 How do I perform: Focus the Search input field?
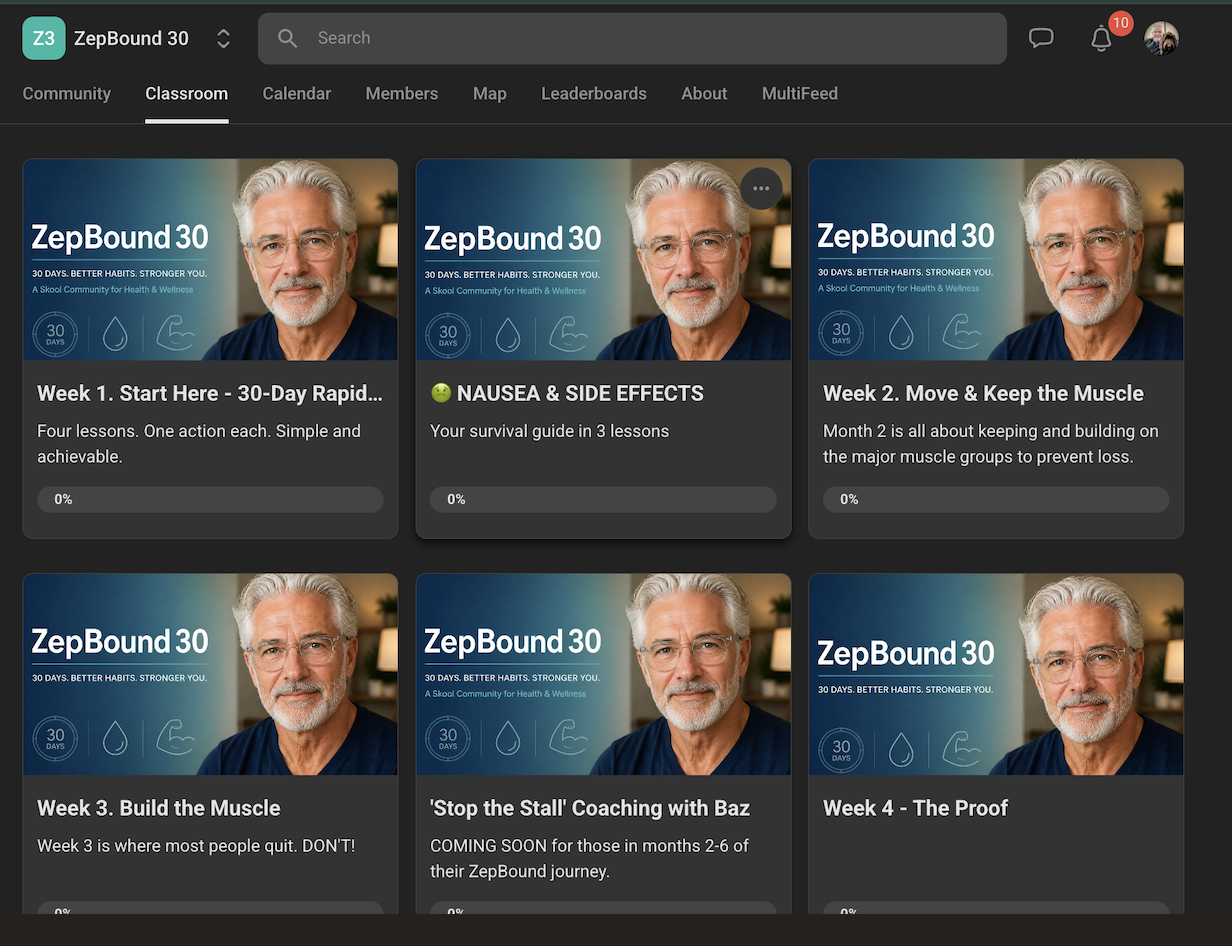tap(632, 38)
